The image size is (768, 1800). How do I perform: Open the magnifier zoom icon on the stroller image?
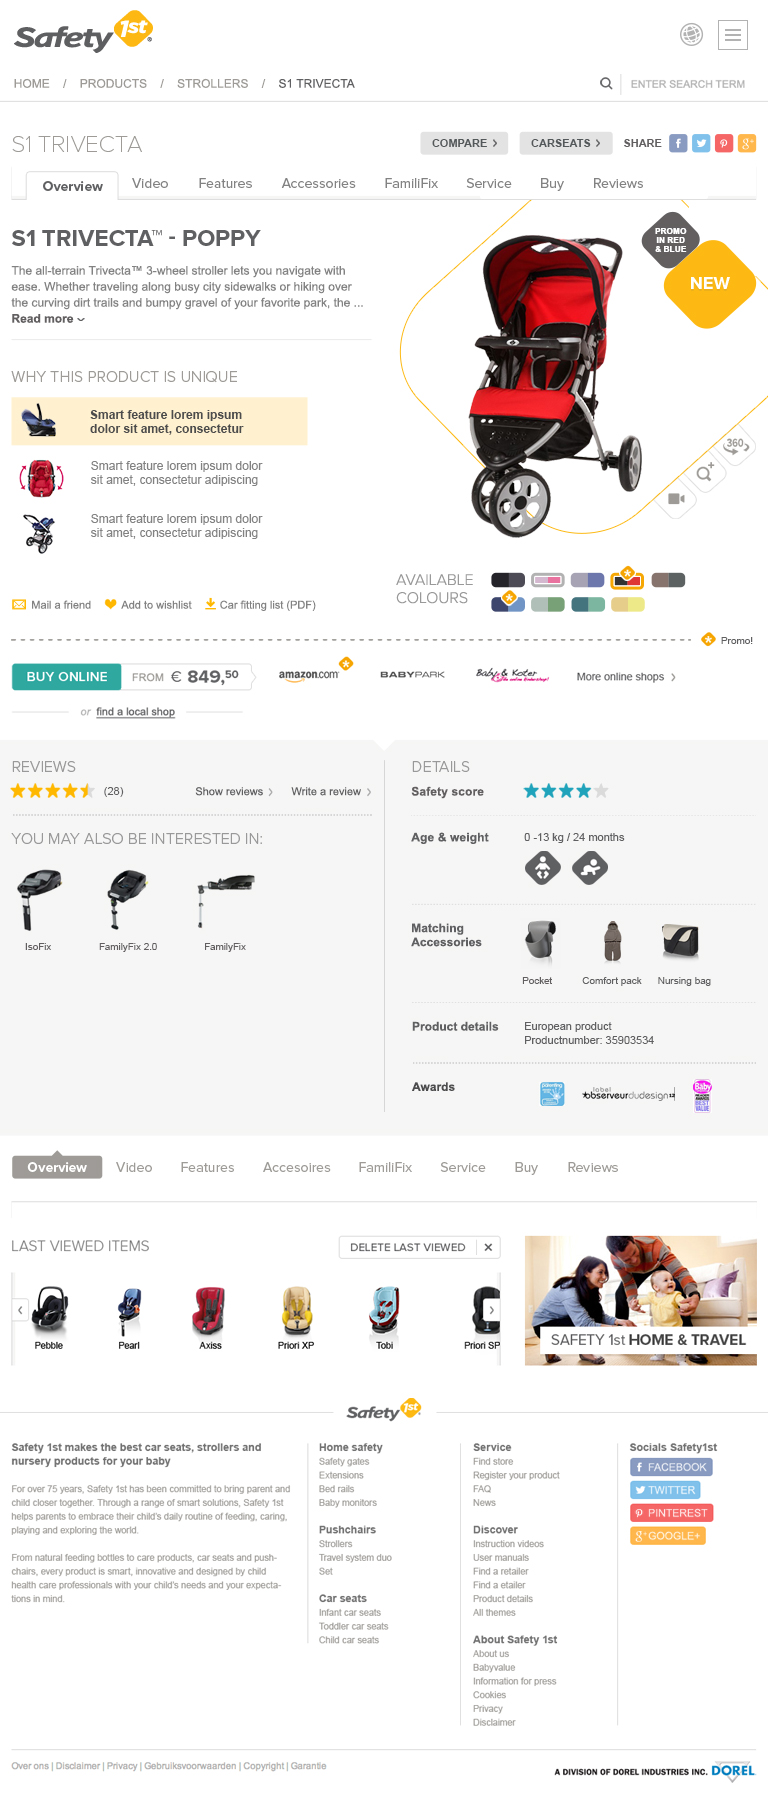tap(705, 473)
